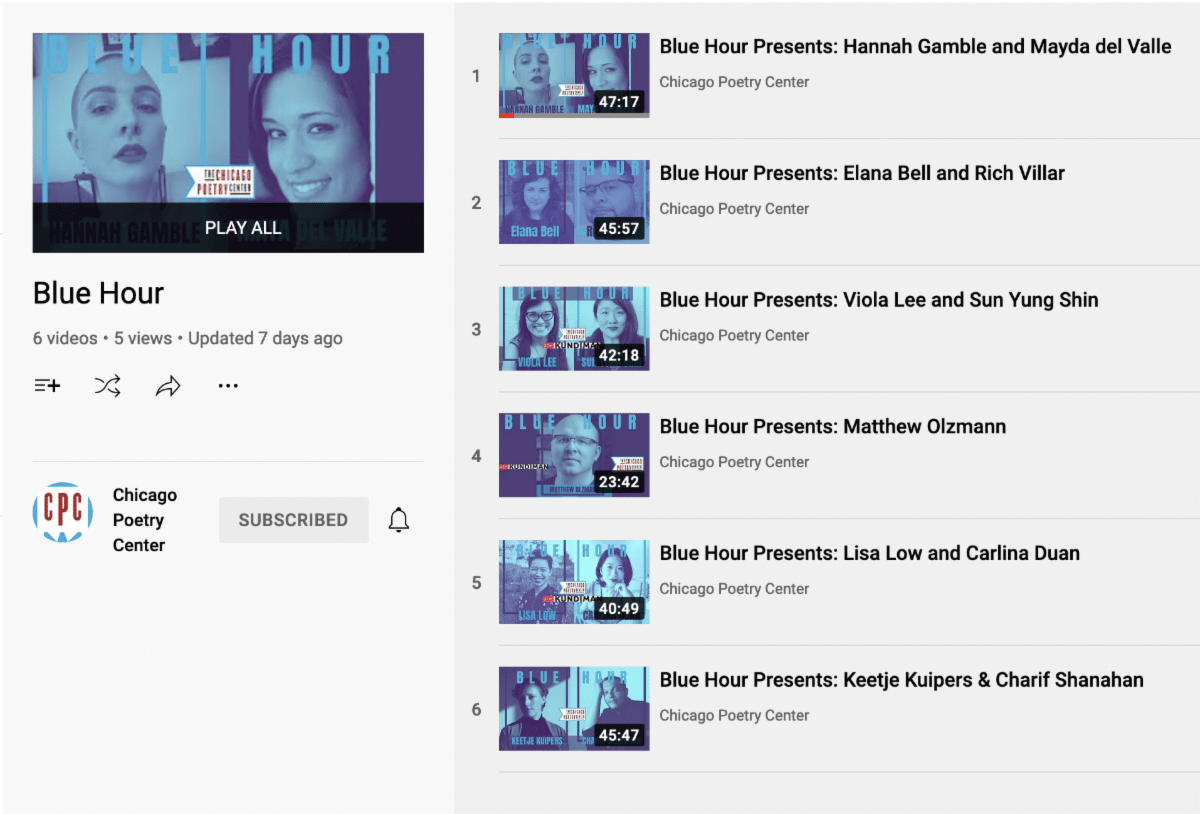This screenshot has height=814, width=1200.
Task: Click the SUBSCRIBED button
Action: tap(294, 520)
